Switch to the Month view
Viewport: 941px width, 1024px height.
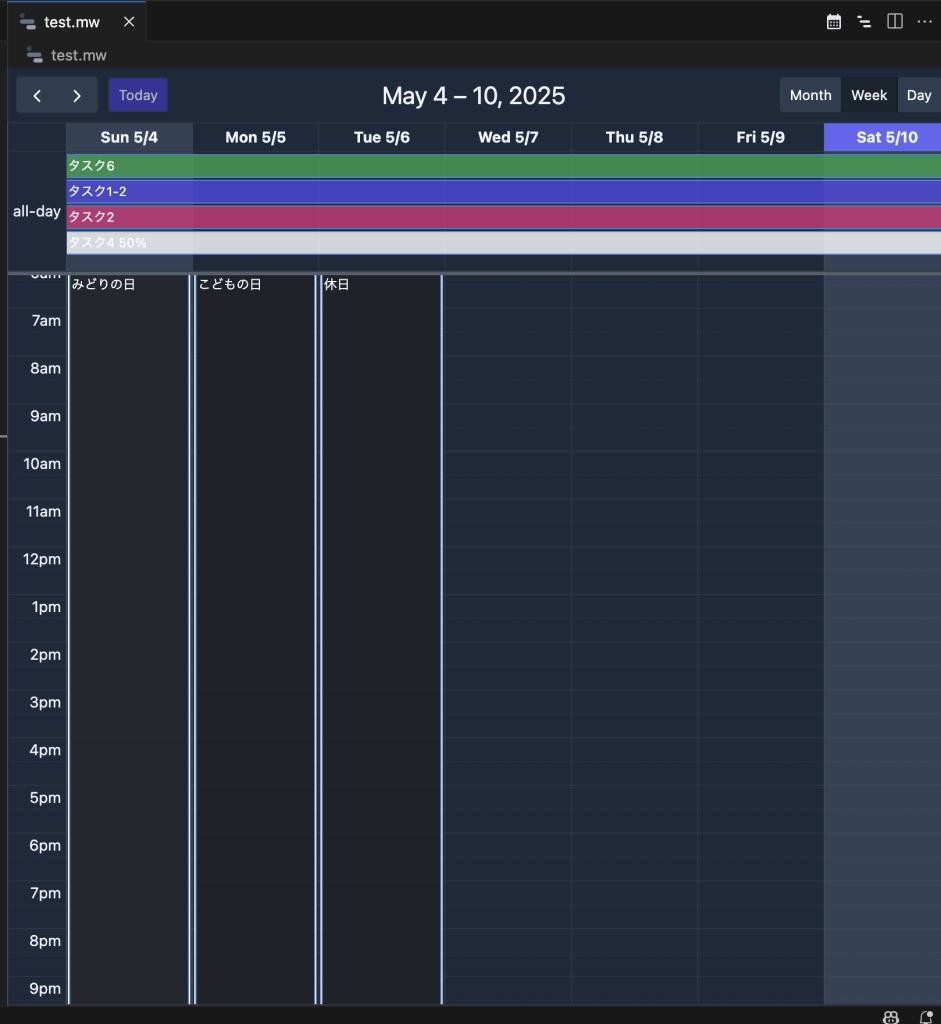tap(810, 95)
